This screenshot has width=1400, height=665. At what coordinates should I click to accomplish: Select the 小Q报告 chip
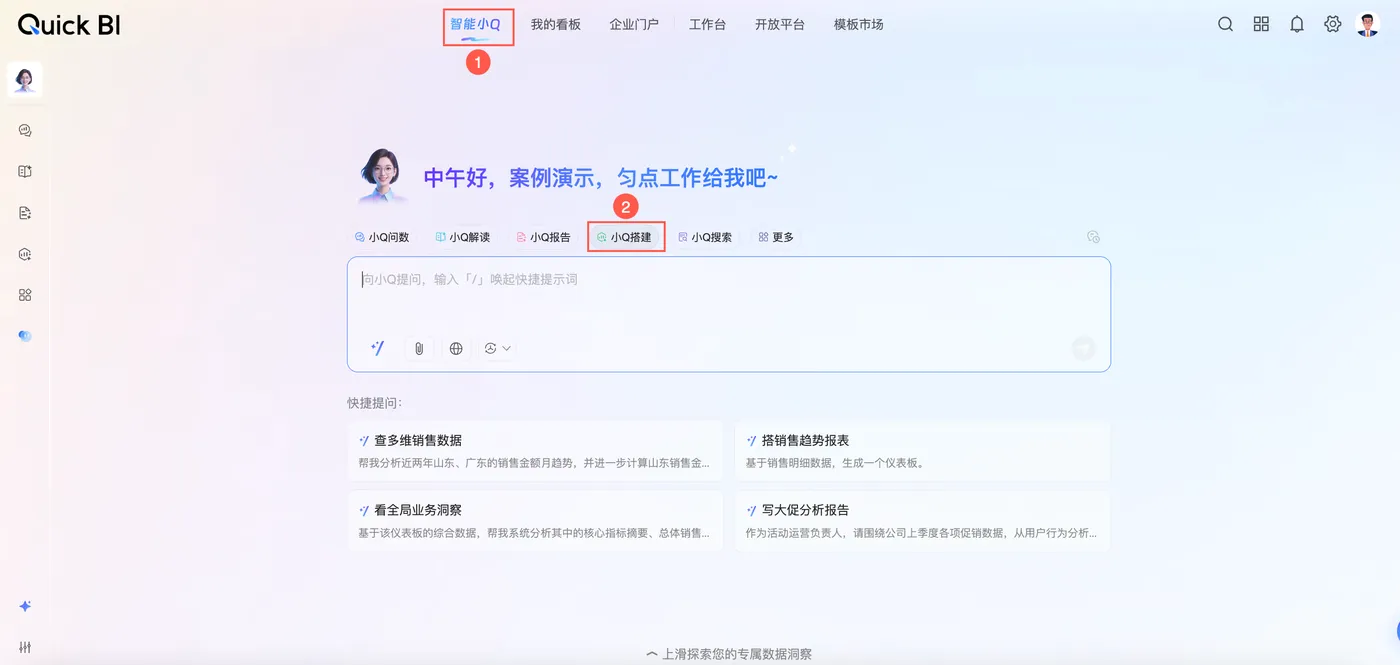point(543,237)
